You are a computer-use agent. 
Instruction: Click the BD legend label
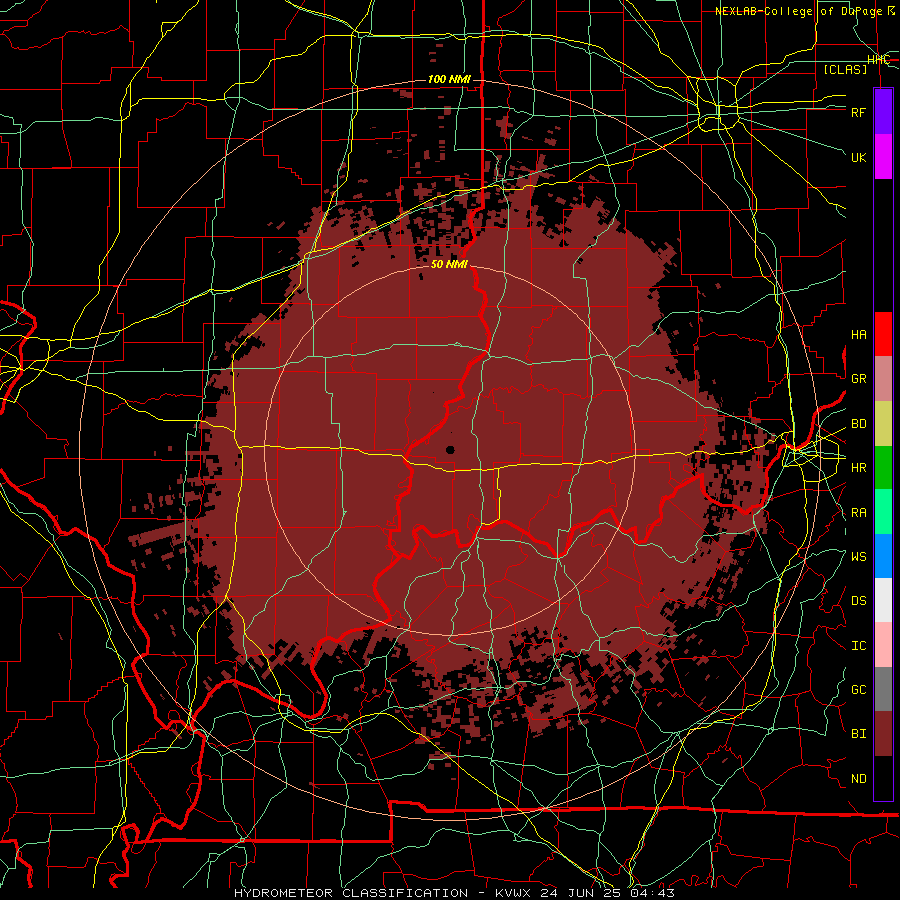[859, 424]
